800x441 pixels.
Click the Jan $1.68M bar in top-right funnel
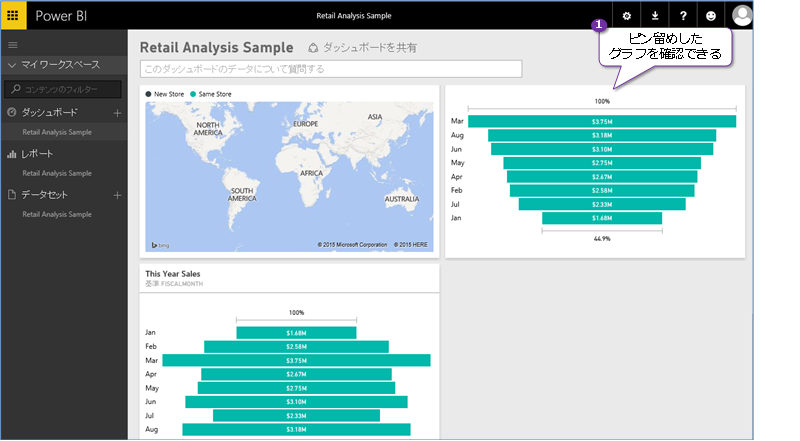tap(602, 218)
